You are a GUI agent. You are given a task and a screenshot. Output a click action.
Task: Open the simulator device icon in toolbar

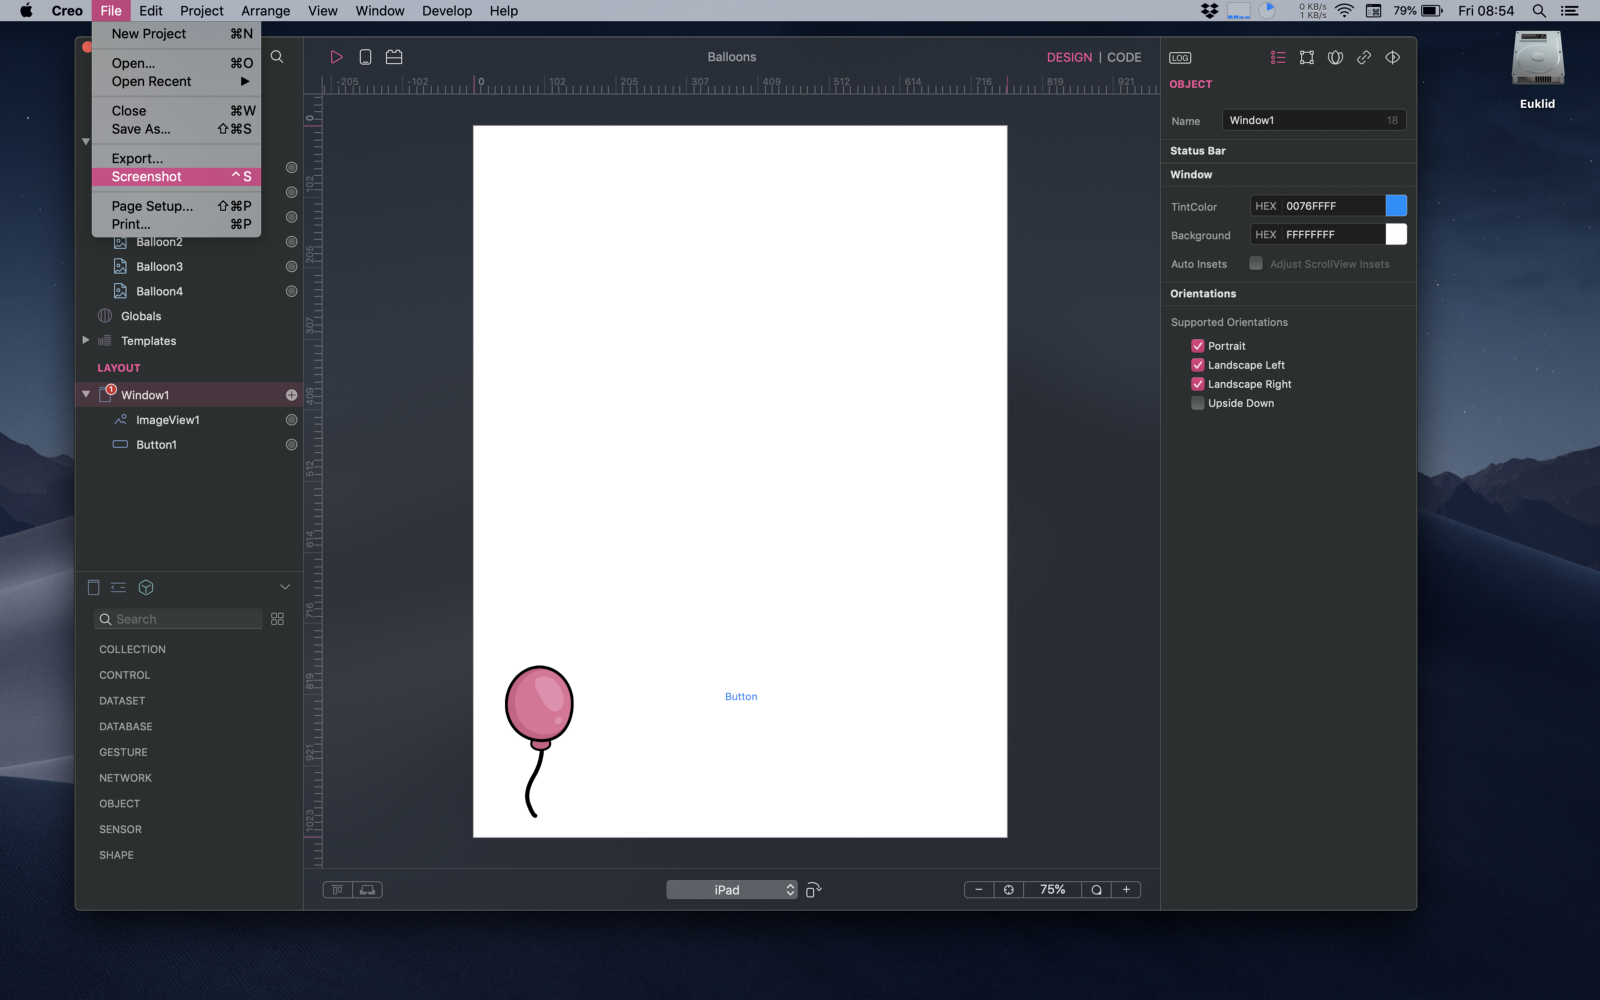pos(365,57)
